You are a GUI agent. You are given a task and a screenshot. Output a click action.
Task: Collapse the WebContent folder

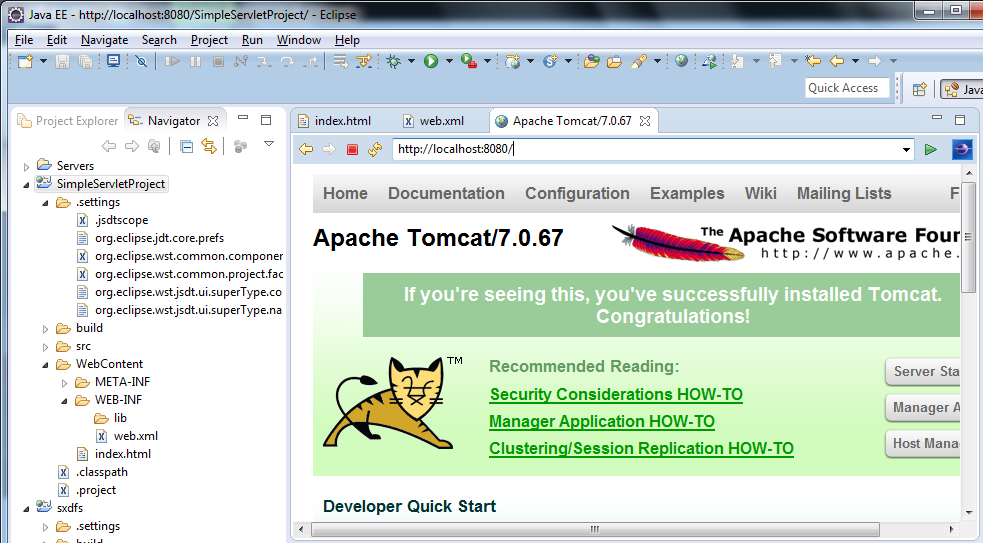[x=45, y=365]
